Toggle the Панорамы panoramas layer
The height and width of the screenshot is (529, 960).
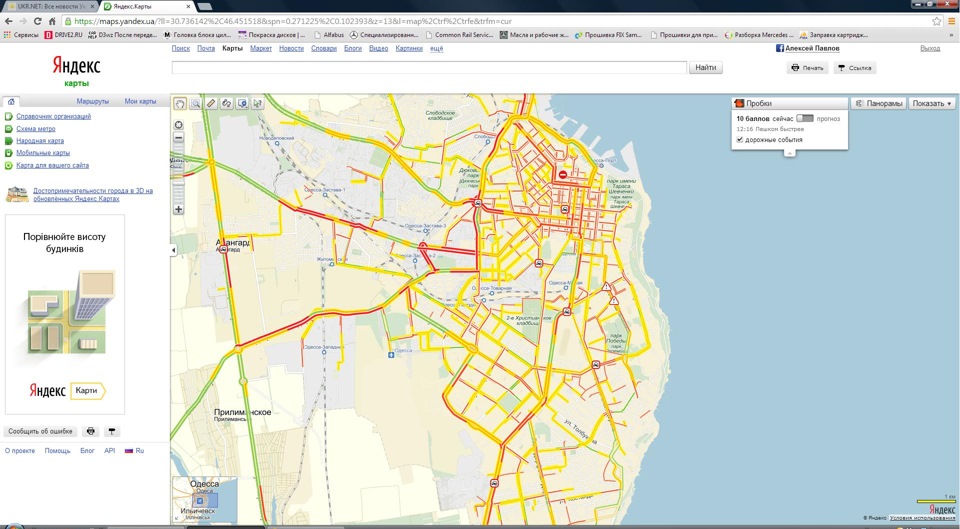pos(879,103)
